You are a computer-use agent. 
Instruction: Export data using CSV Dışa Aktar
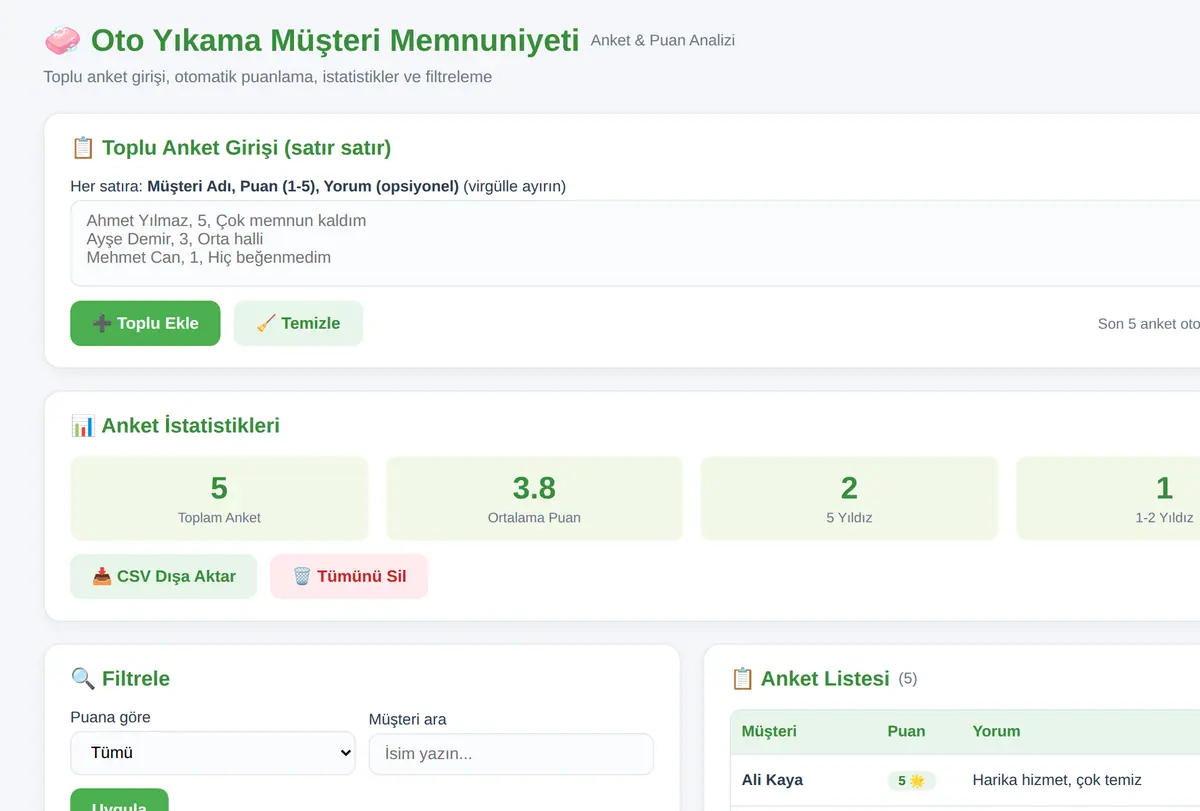coord(164,576)
